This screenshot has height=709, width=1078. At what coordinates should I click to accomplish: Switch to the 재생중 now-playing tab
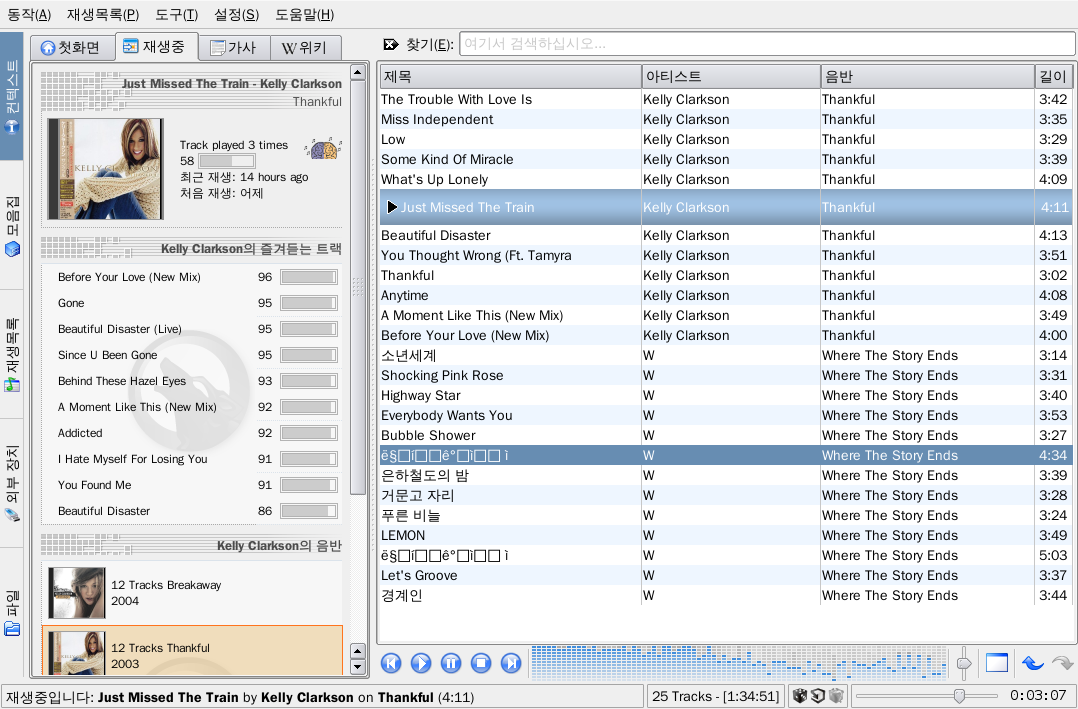[x=156, y=46]
